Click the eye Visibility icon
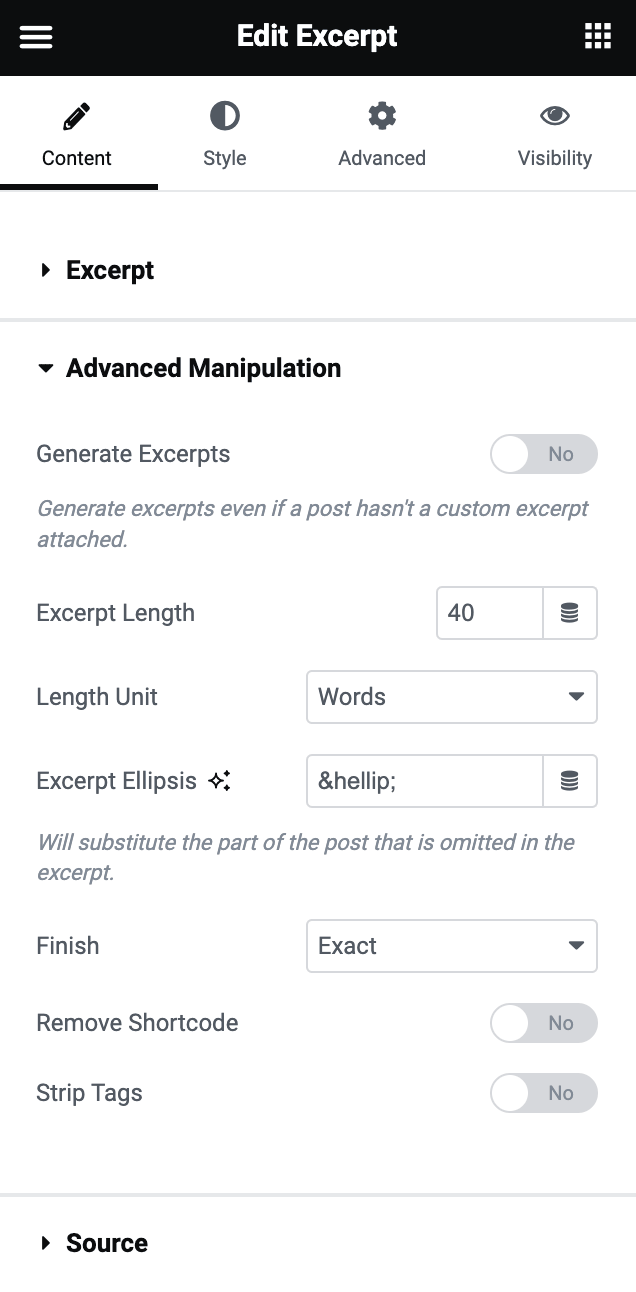Image resolution: width=636 pixels, height=1292 pixels. tap(554, 117)
